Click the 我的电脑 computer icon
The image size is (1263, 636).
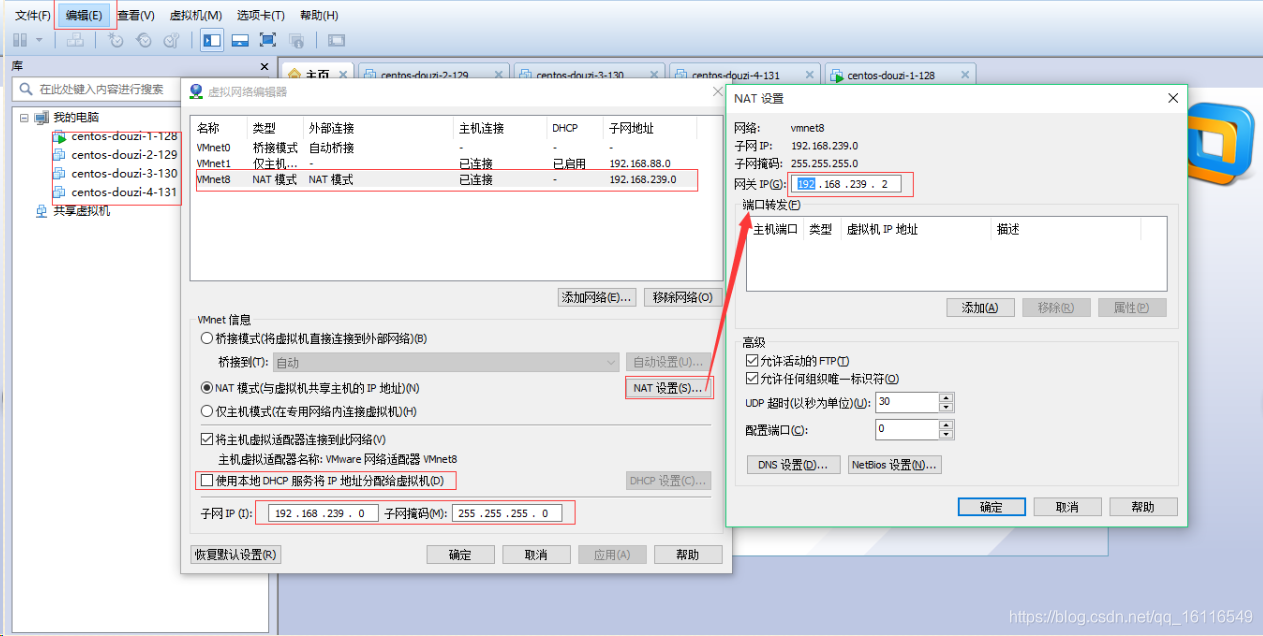(x=42, y=118)
